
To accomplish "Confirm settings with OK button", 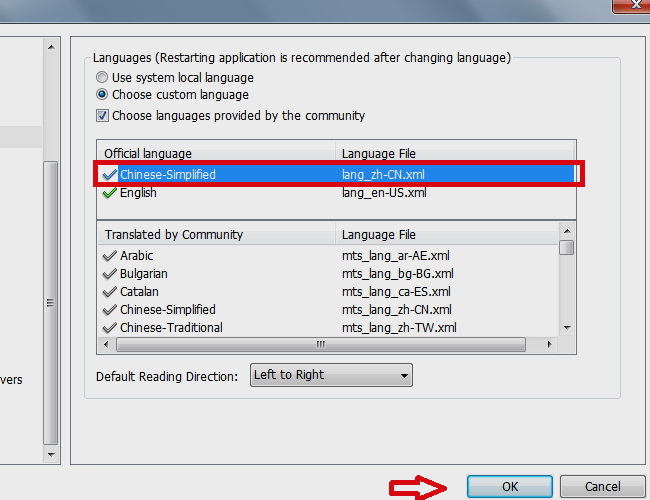I will 510,486.
